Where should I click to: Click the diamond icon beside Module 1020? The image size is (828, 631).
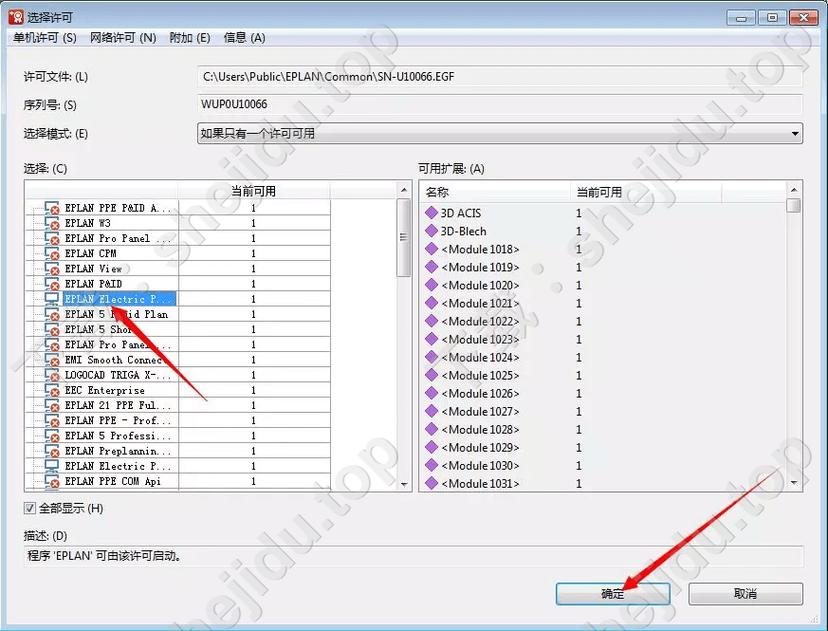(431, 285)
